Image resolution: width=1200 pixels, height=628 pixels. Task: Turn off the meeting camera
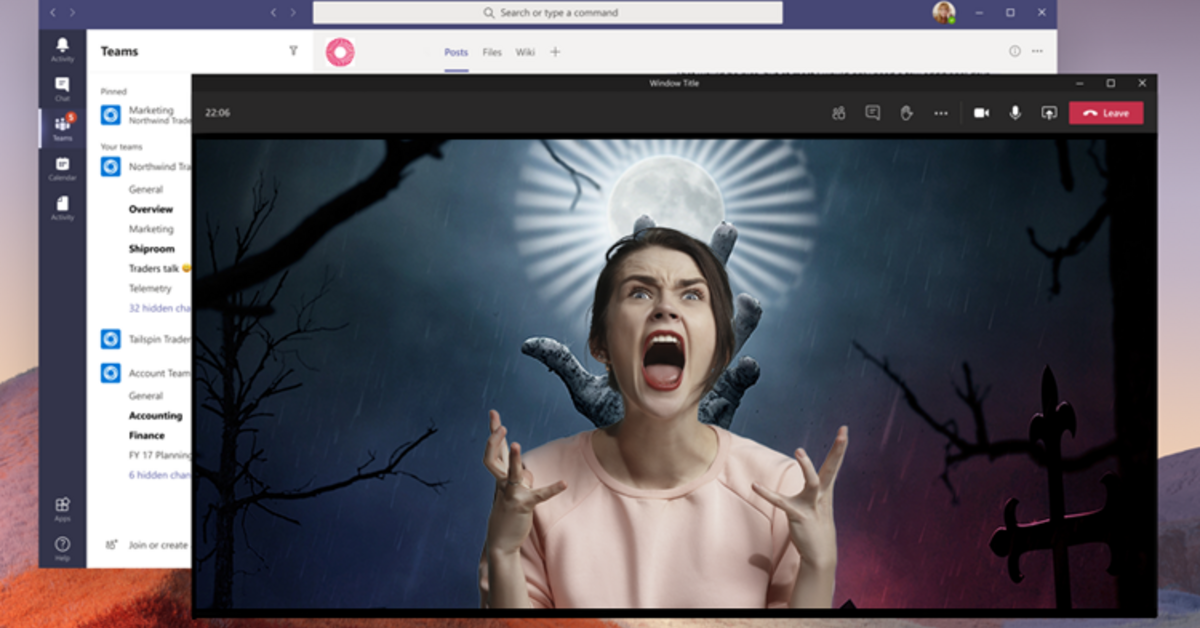[981, 113]
